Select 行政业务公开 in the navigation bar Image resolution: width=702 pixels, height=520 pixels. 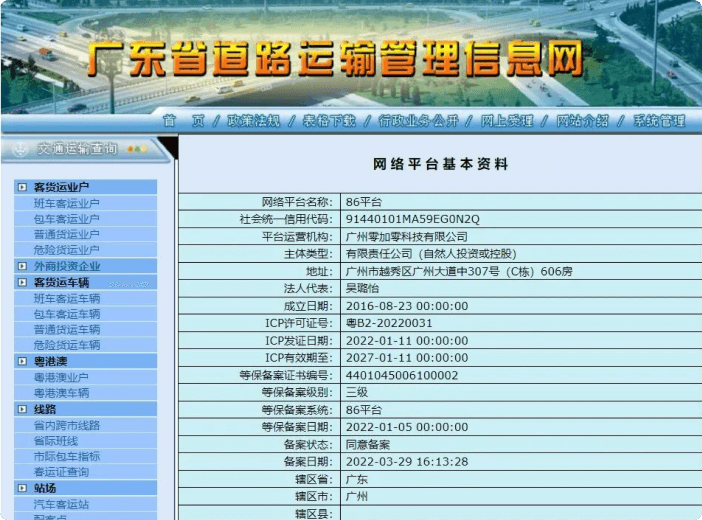418,121
